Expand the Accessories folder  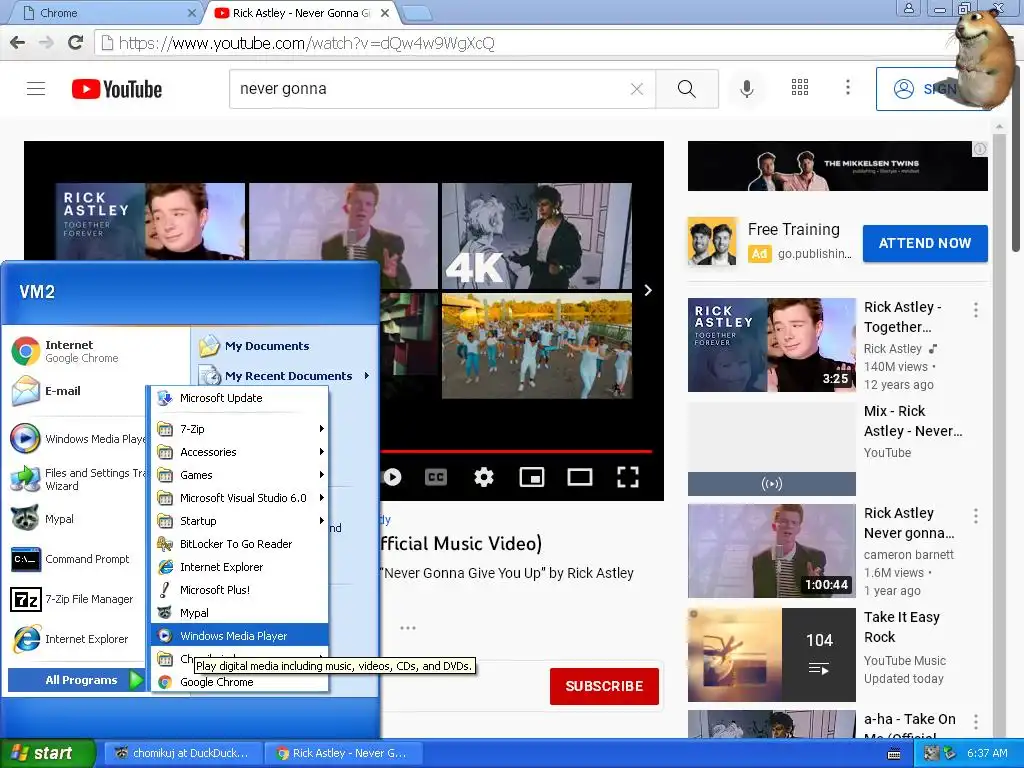[240, 452]
